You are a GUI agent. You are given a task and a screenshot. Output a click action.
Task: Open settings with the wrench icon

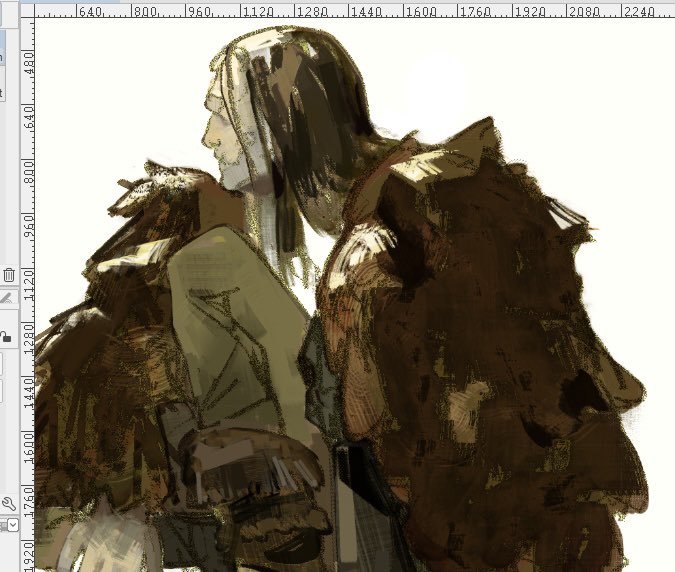pos(8,503)
